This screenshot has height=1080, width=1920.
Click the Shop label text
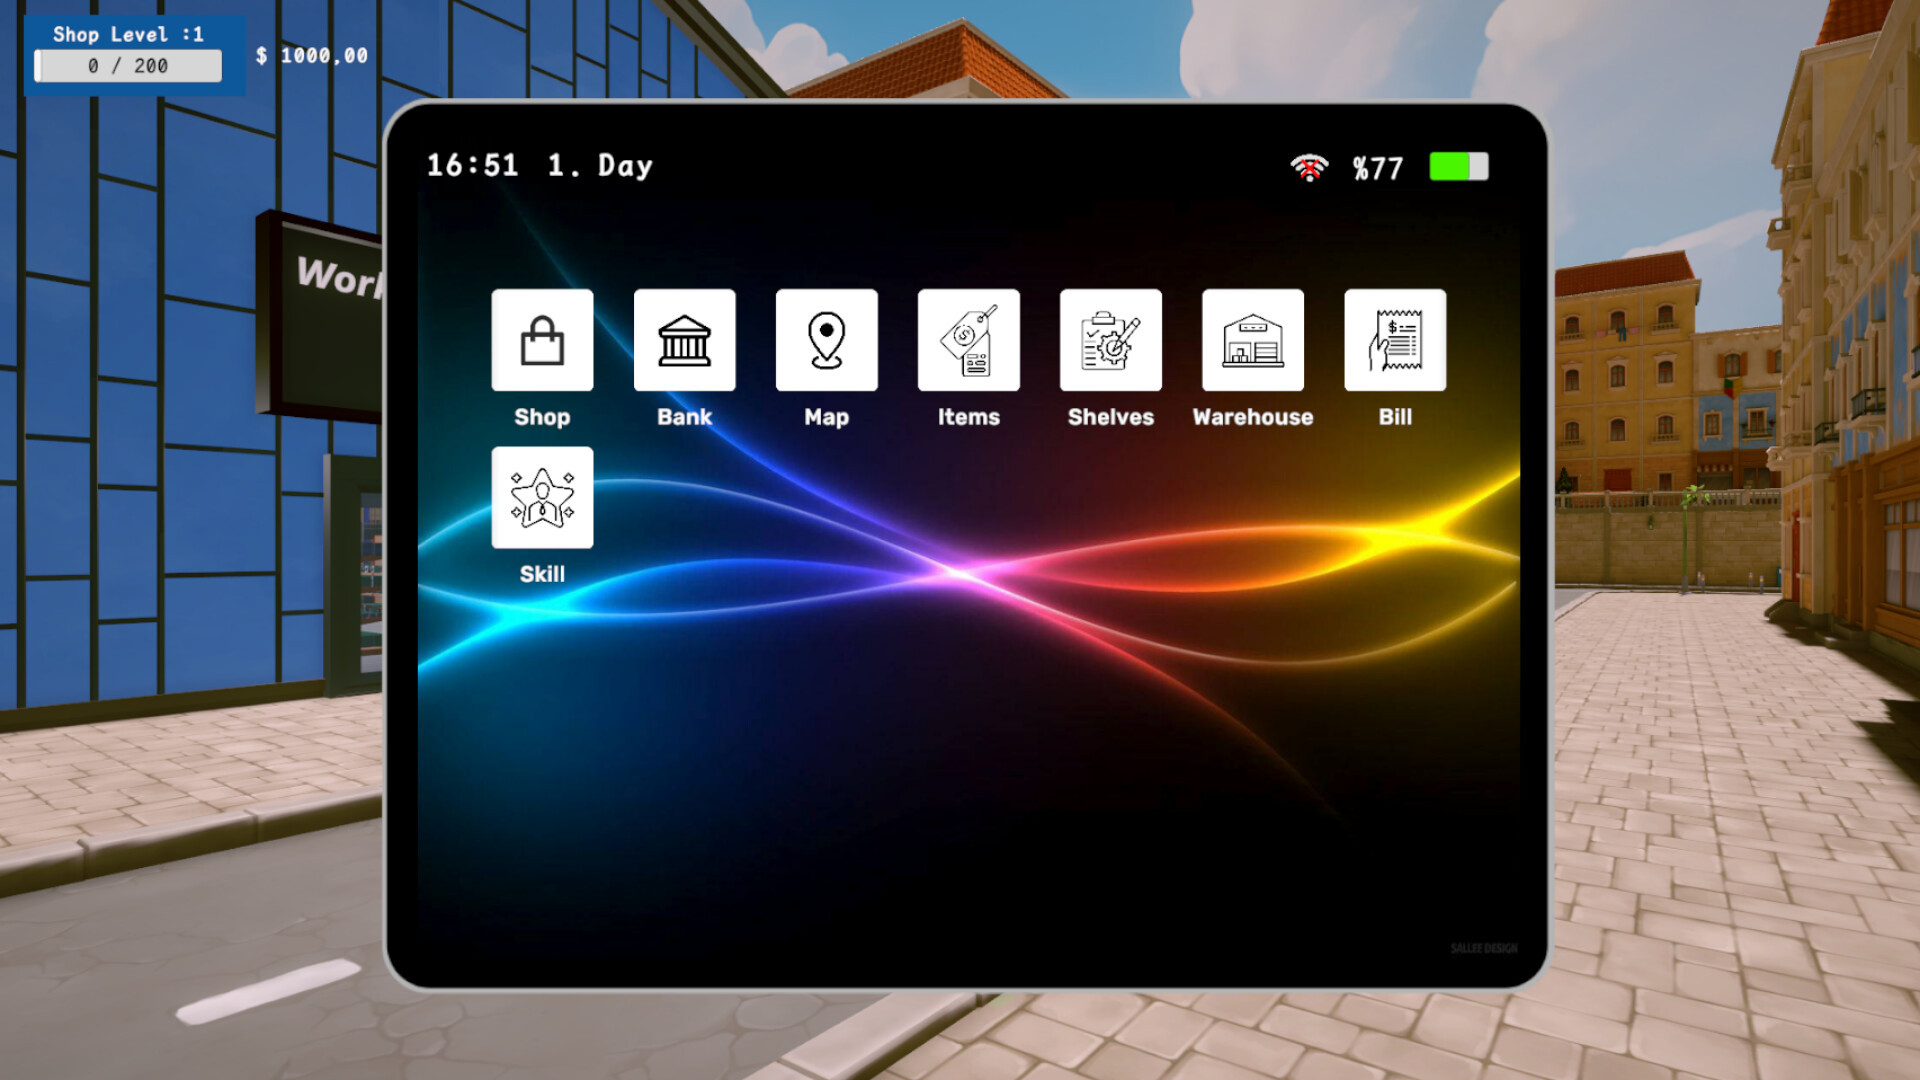(542, 417)
